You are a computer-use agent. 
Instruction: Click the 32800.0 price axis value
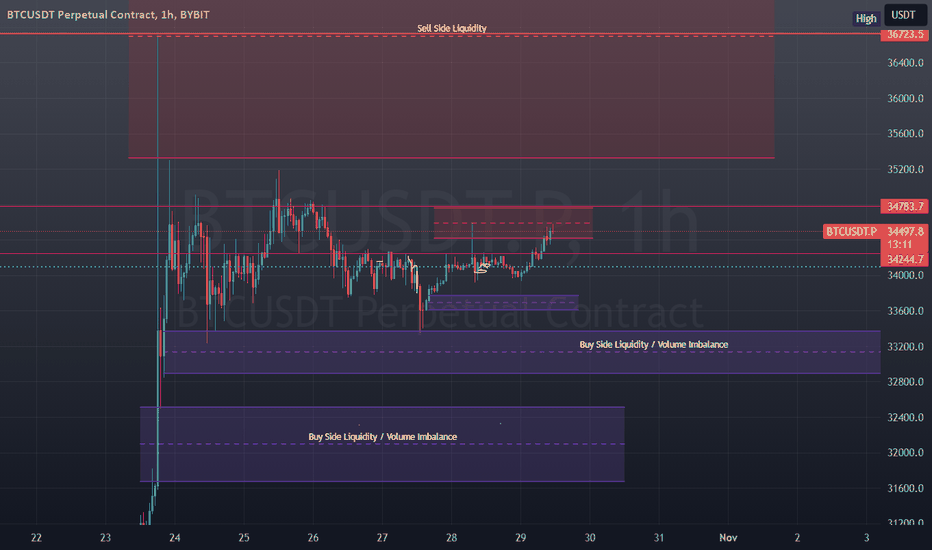pos(905,381)
